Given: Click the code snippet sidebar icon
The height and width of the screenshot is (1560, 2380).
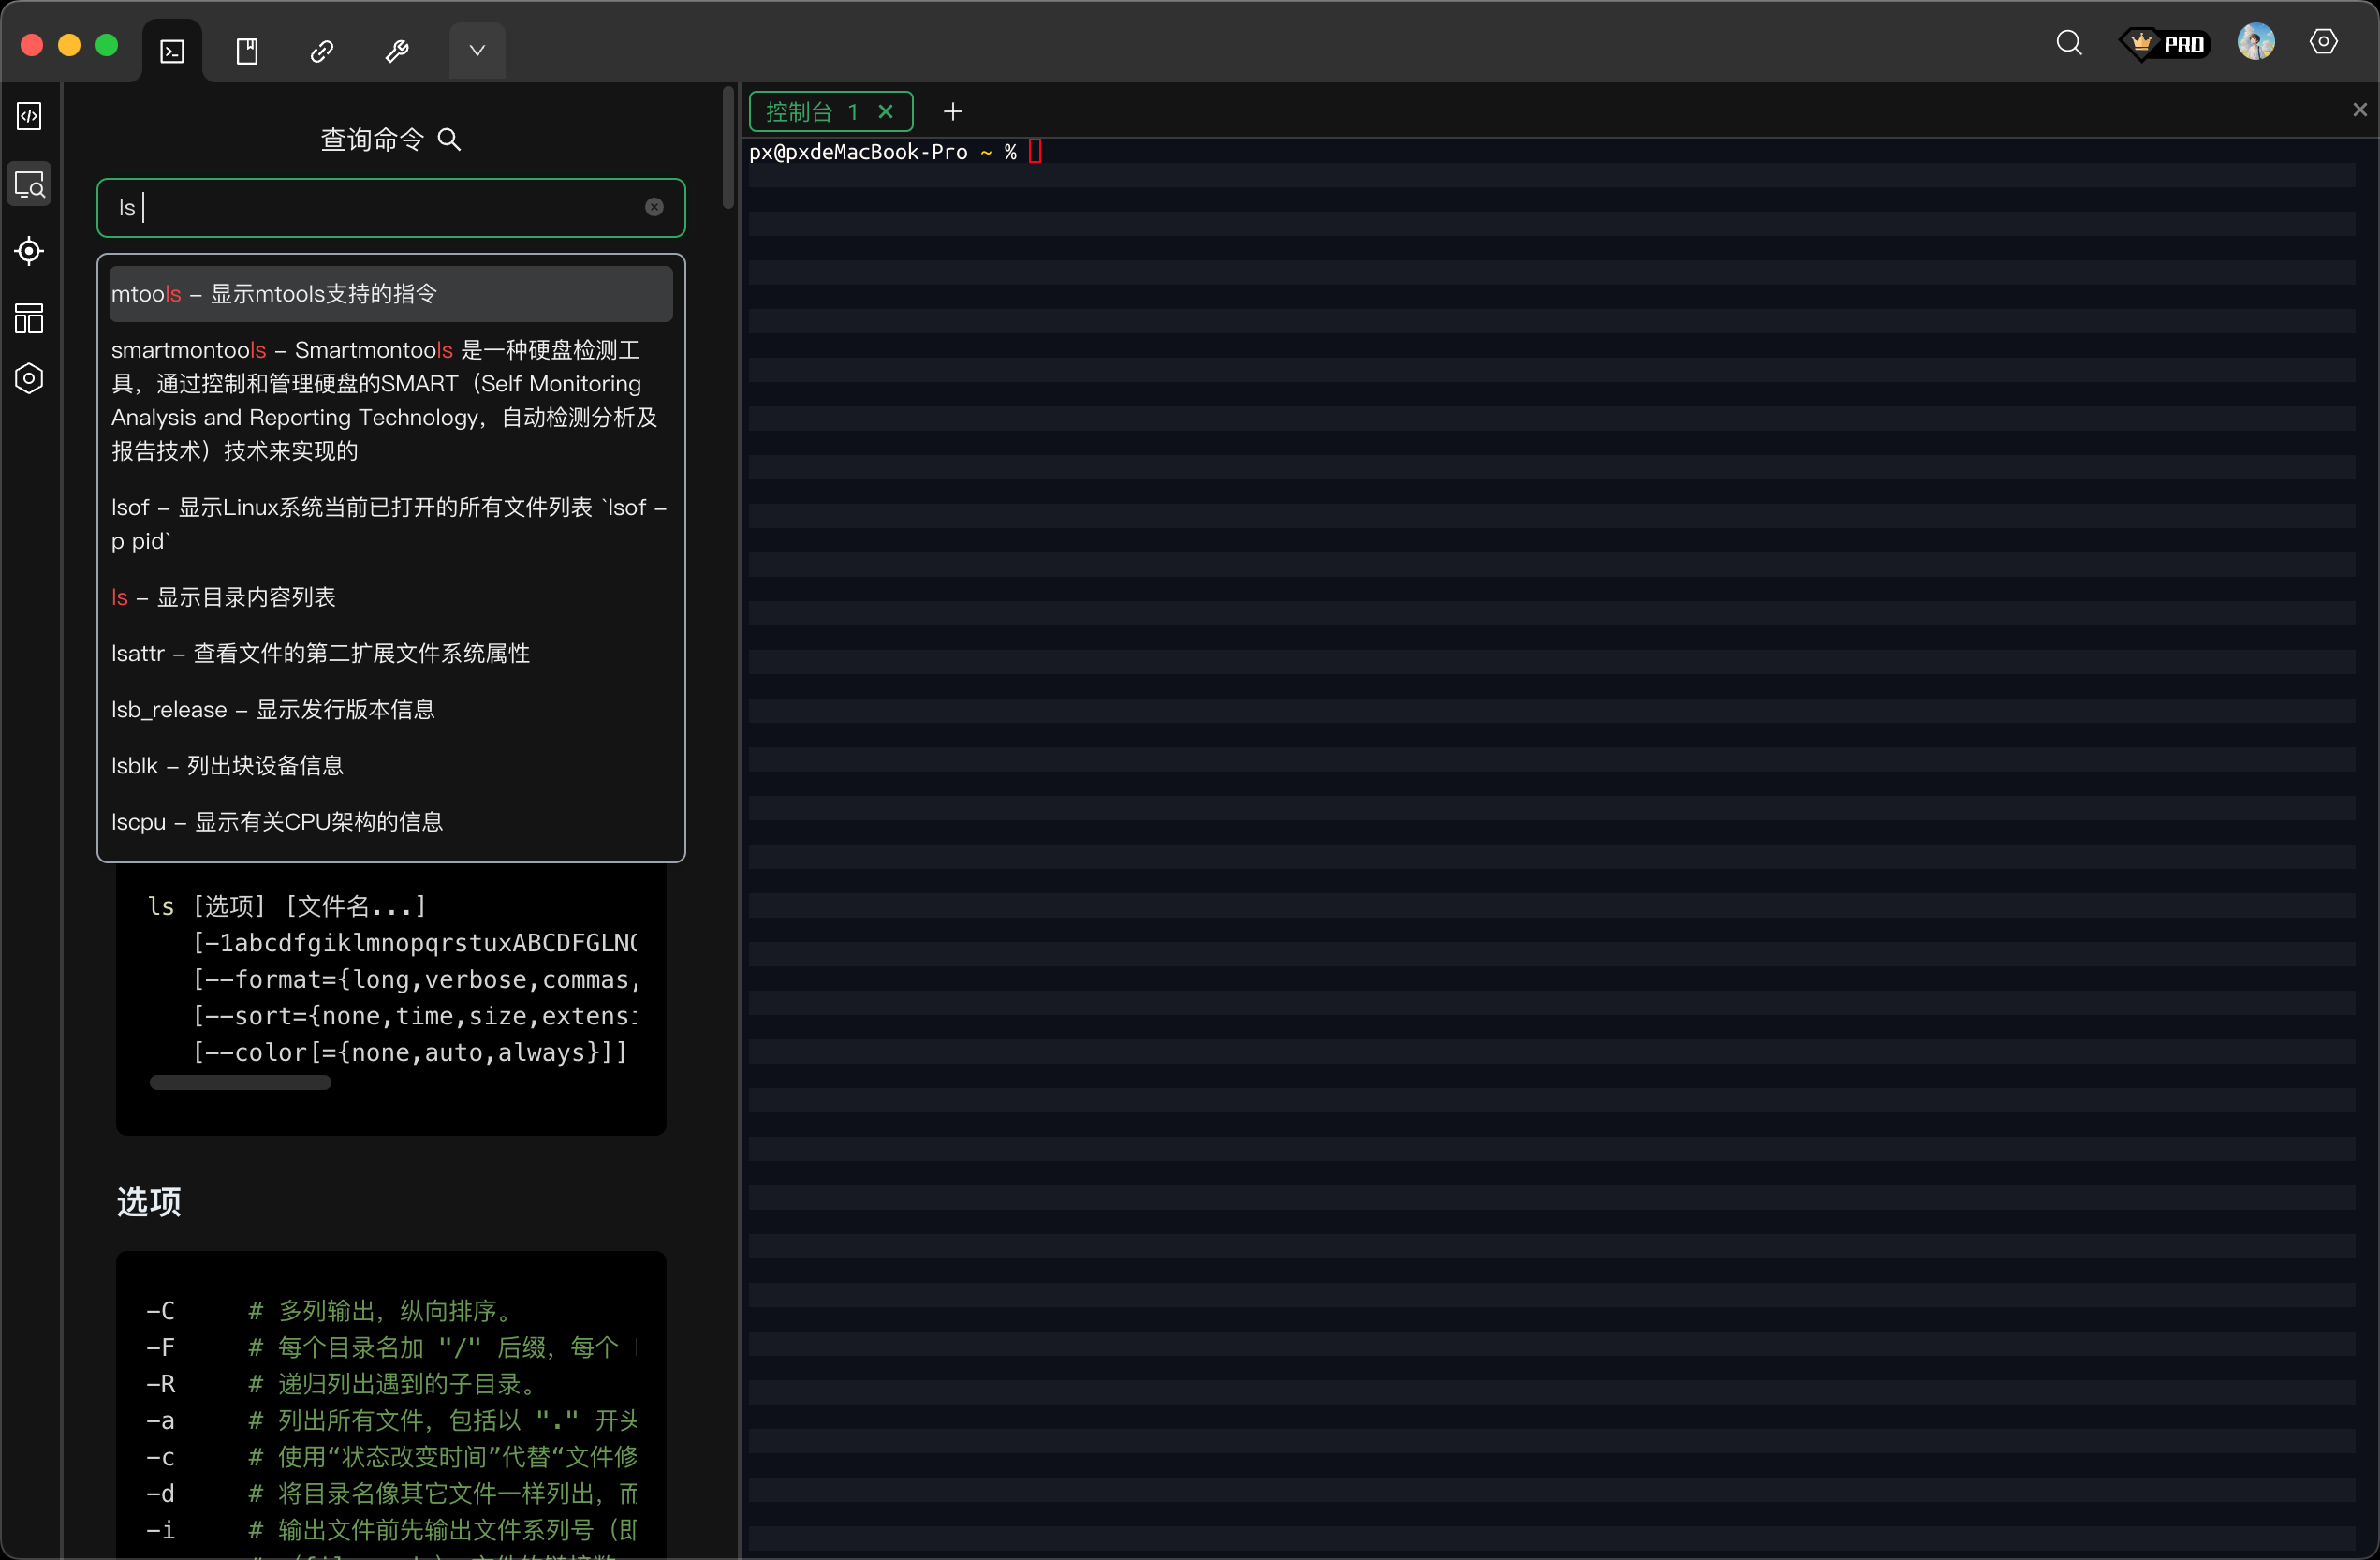Looking at the screenshot, I should (29, 116).
